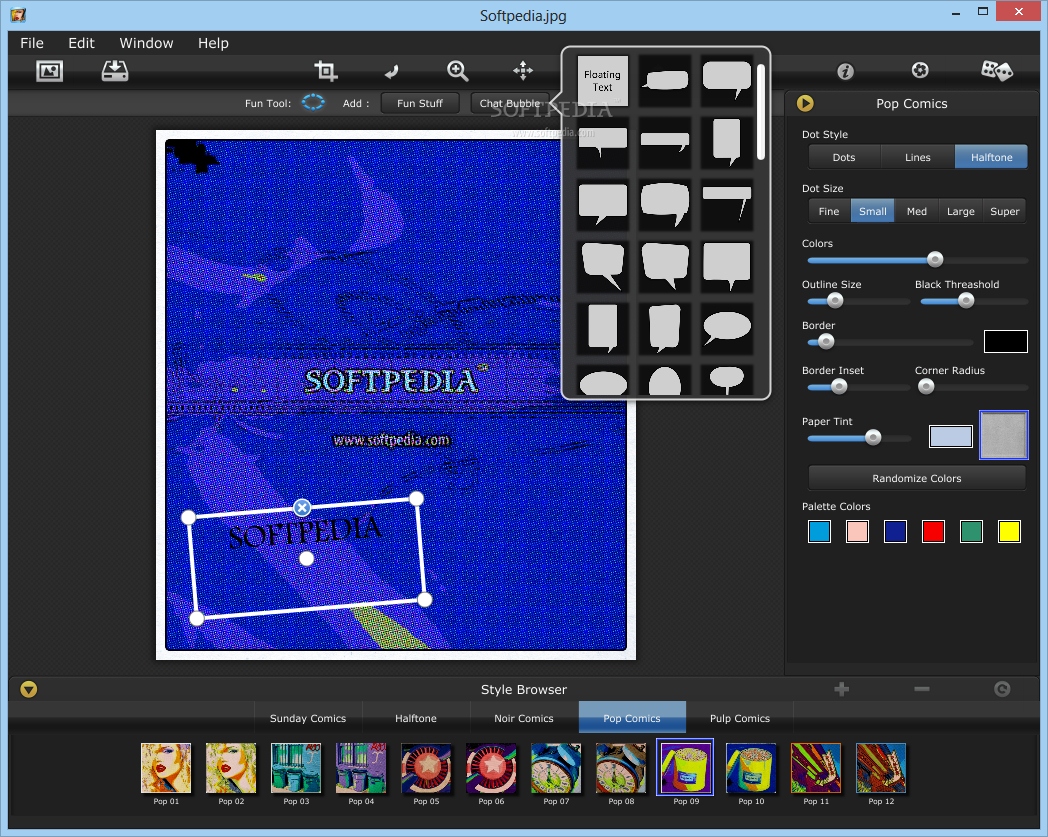Image resolution: width=1048 pixels, height=837 pixels.
Task: Select the large rectangular bubble, third row left
Action: (x=602, y=204)
